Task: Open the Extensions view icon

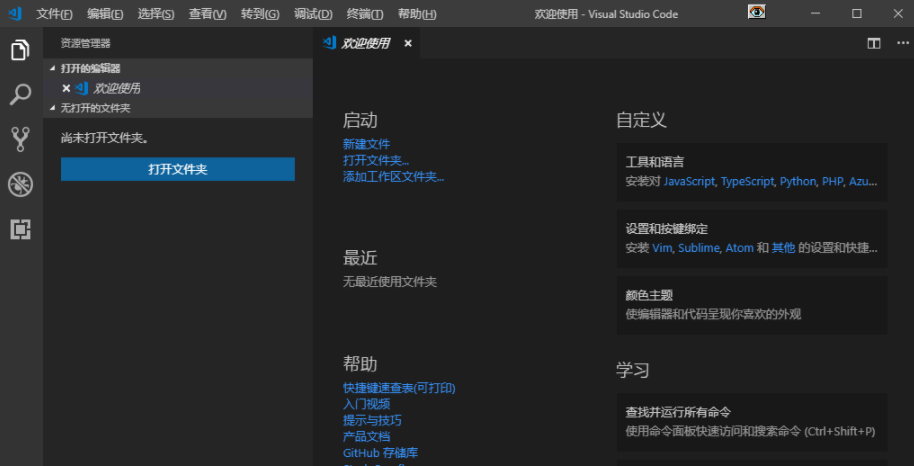Action: tap(20, 229)
